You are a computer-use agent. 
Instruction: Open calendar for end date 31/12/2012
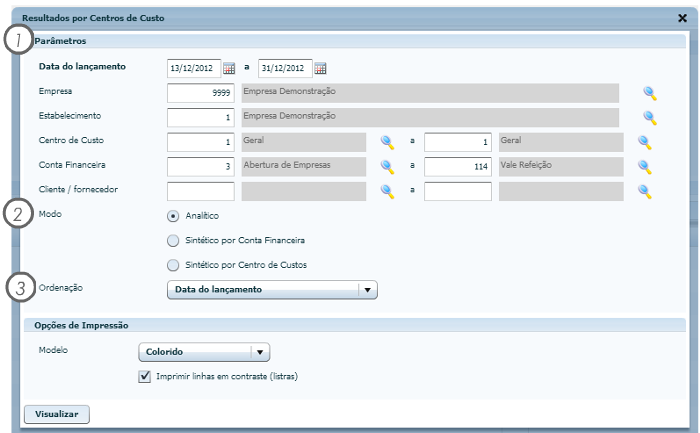coord(321,68)
